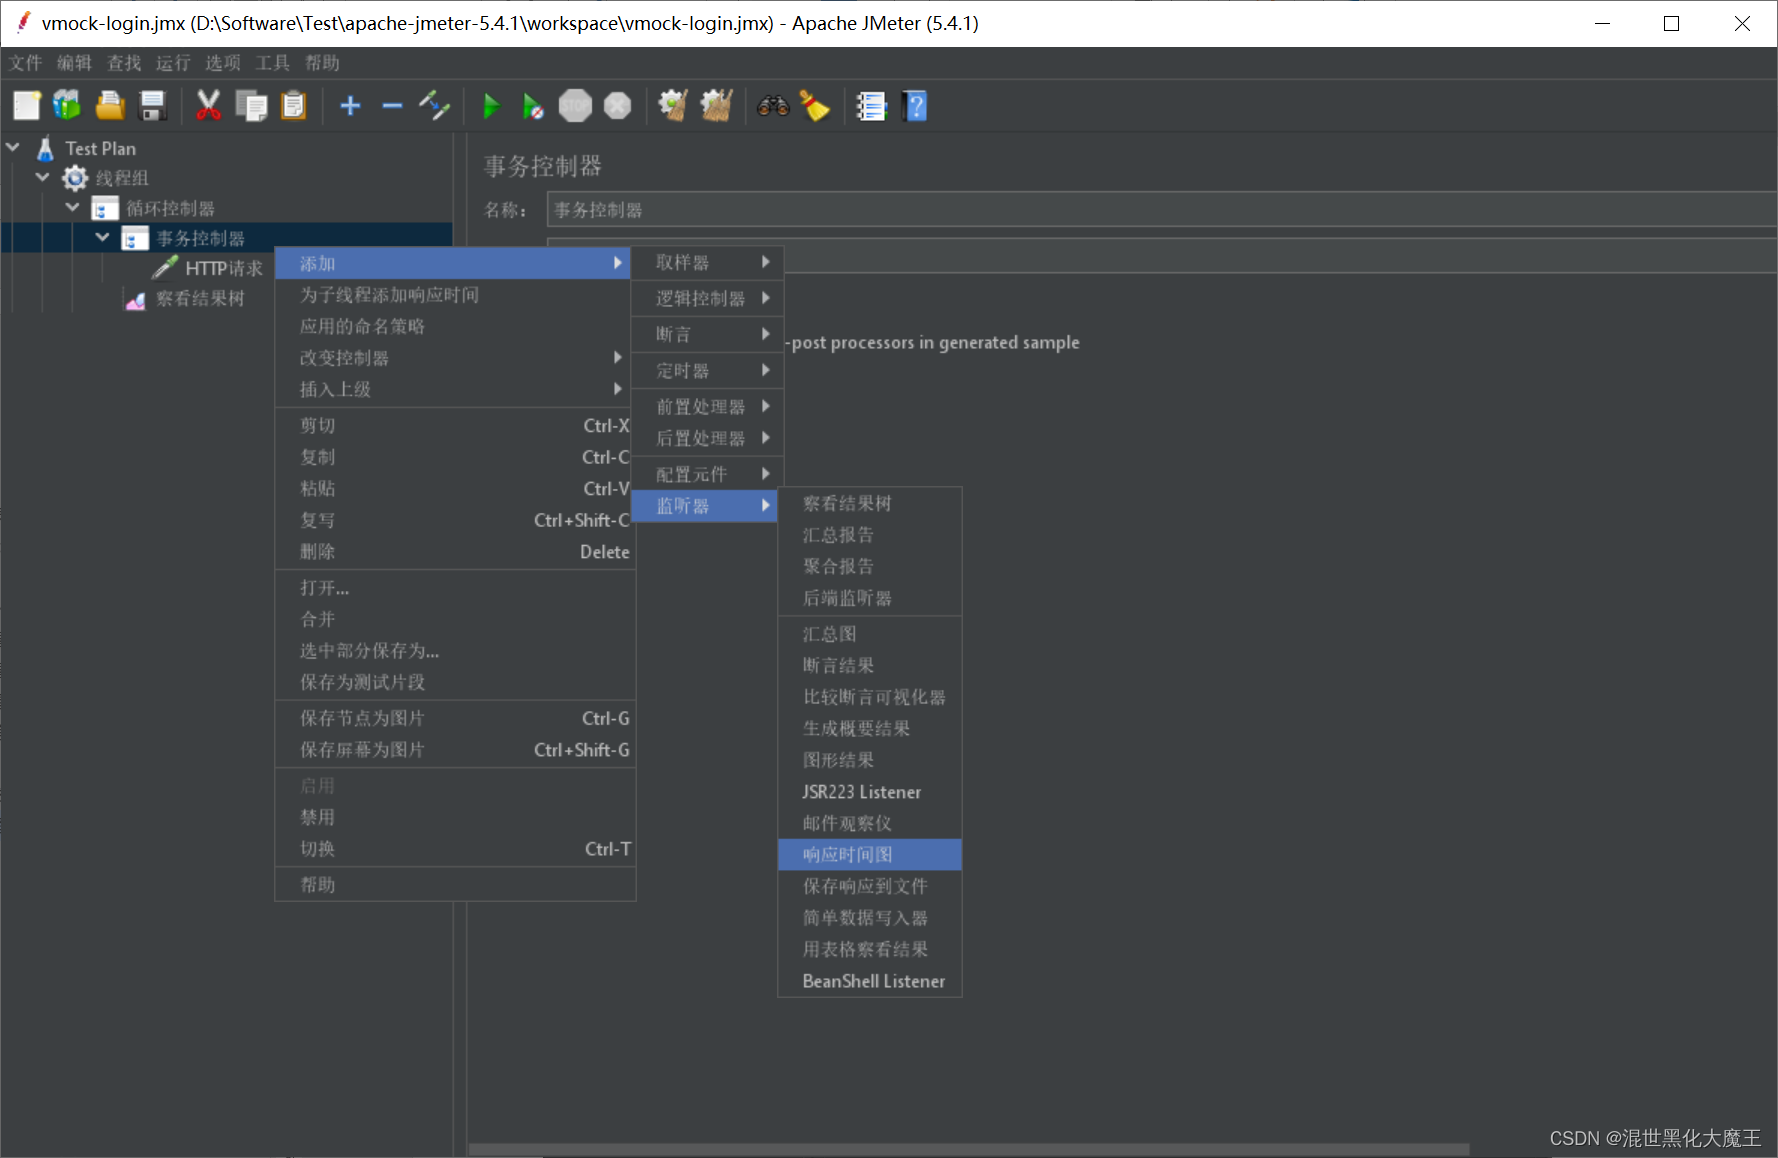This screenshot has height=1158, width=1778.
Task: Choose 察看结果树 in listener submenu
Action: pos(869,503)
